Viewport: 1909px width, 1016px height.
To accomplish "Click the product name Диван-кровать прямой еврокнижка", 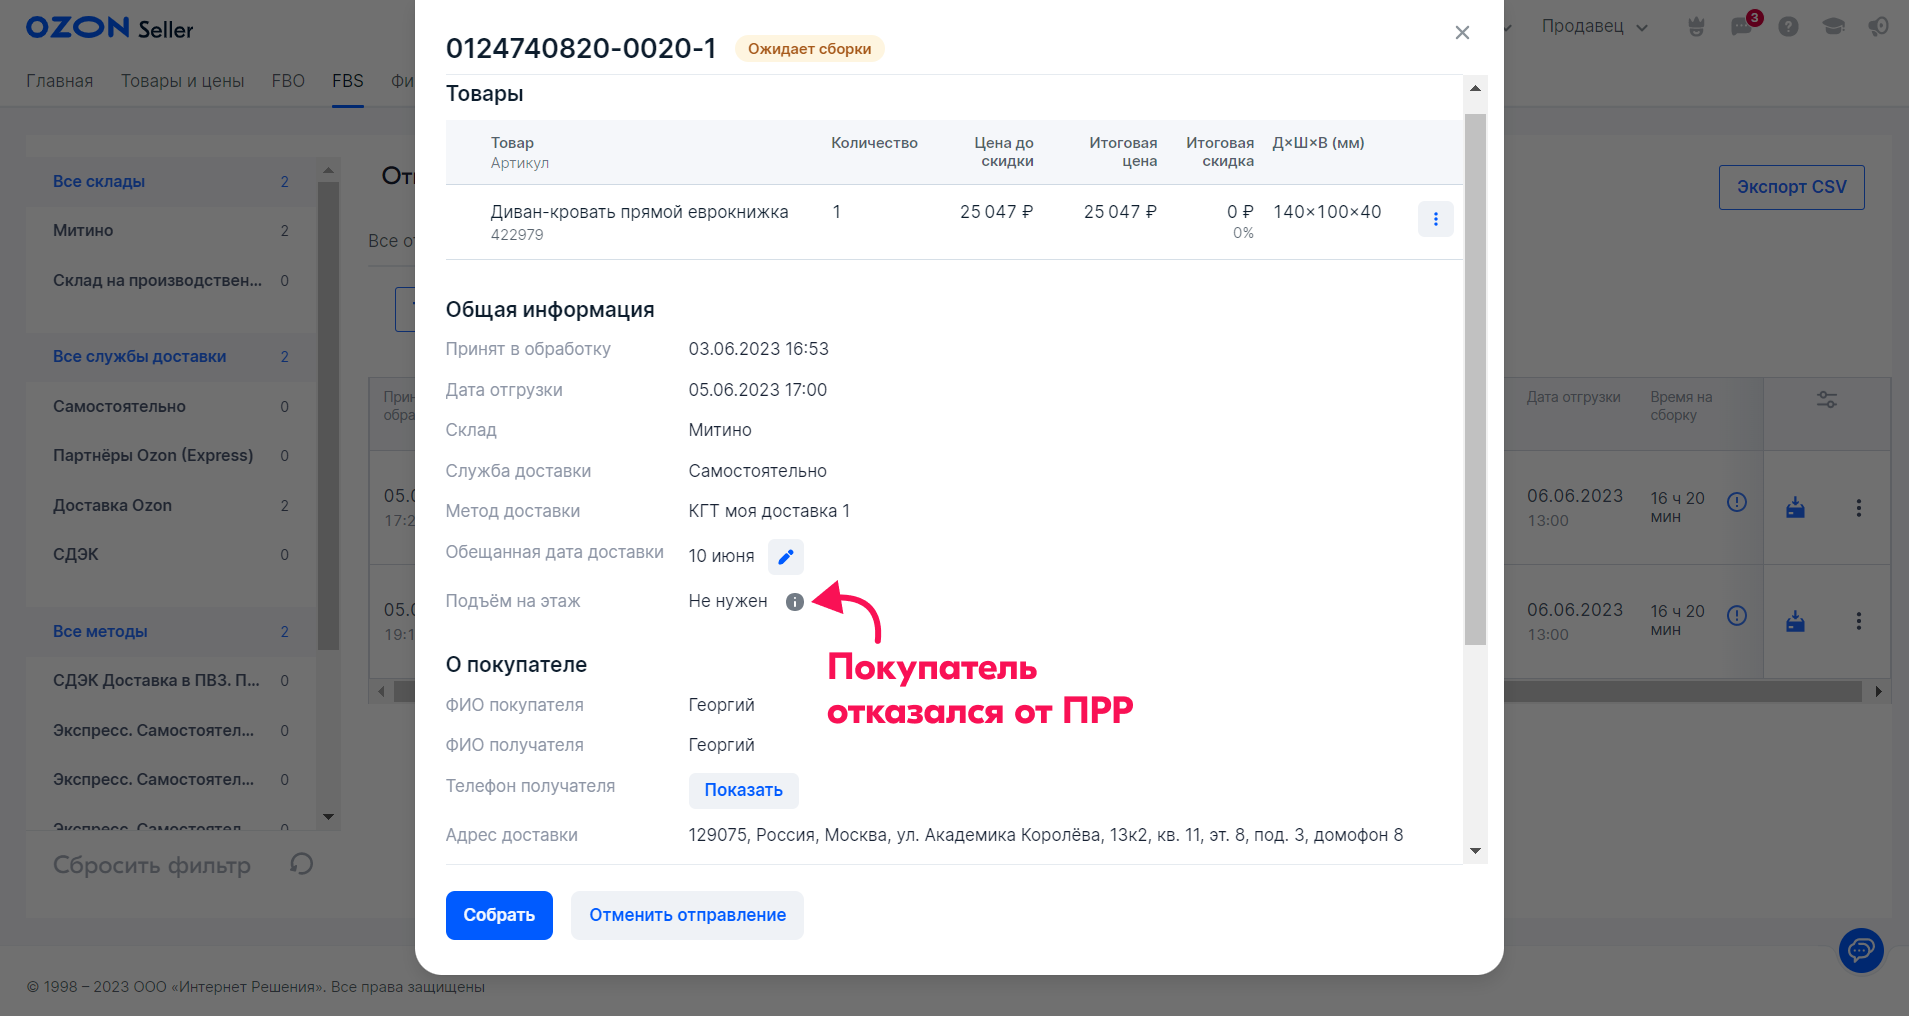I will click(x=639, y=212).
